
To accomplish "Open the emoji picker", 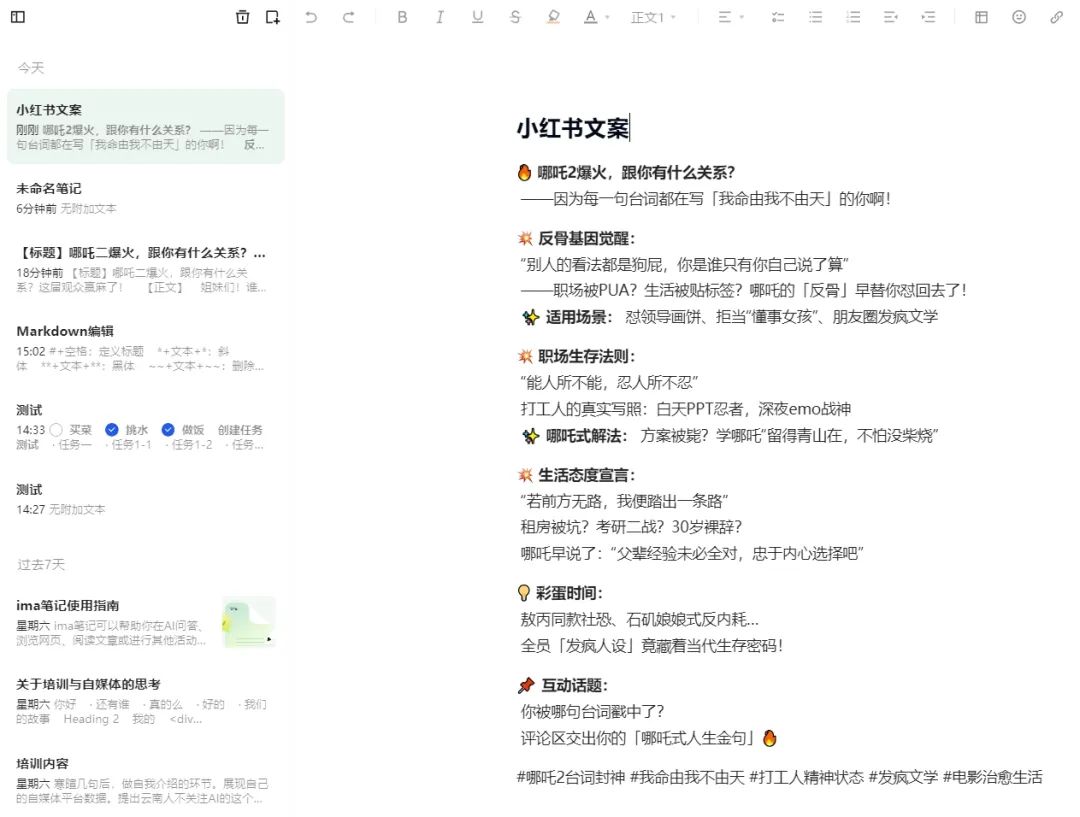I will (1019, 17).
